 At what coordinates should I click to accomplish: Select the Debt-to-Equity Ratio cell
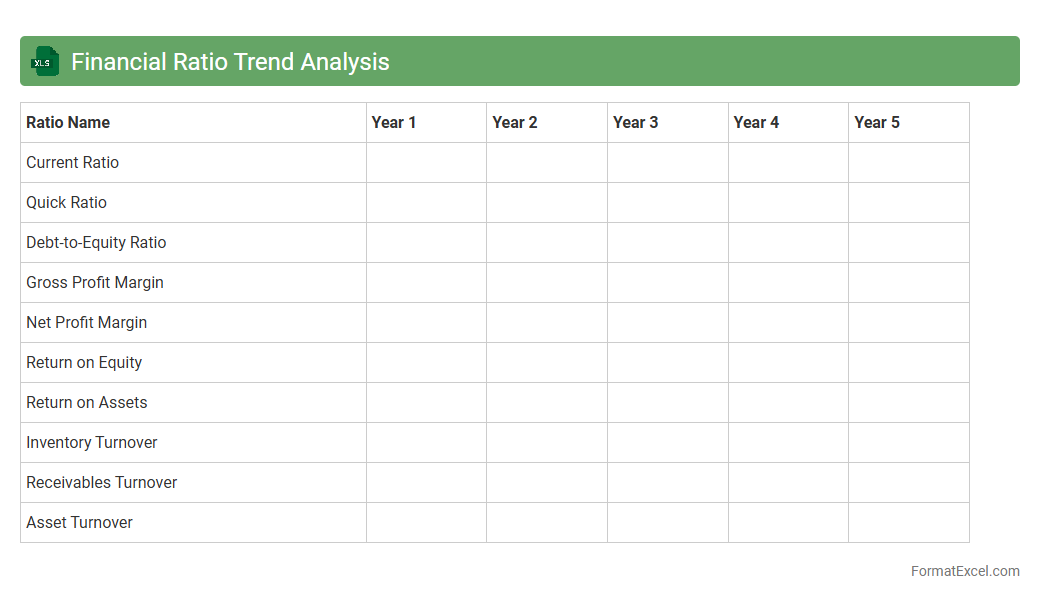pyautogui.click(x=96, y=242)
